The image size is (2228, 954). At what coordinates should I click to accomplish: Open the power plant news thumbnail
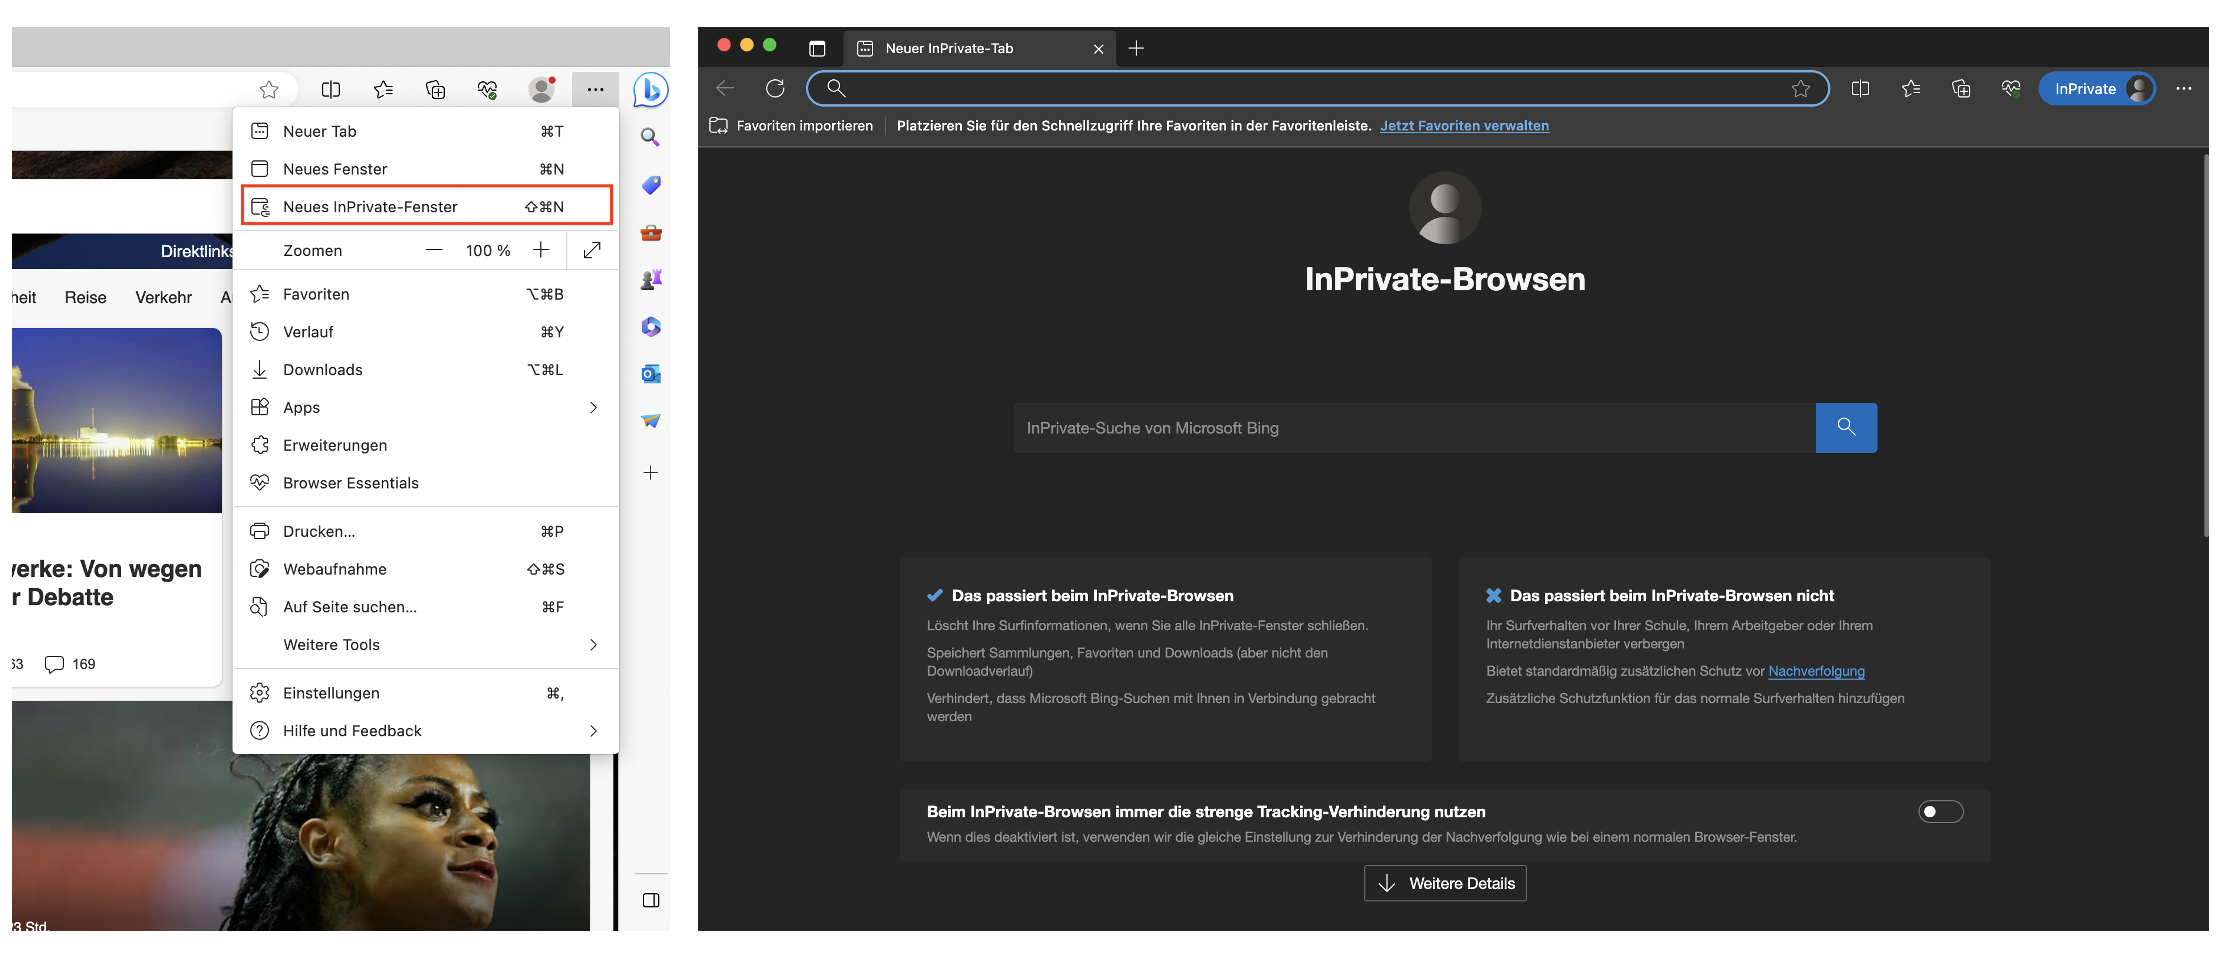pyautogui.click(x=117, y=420)
